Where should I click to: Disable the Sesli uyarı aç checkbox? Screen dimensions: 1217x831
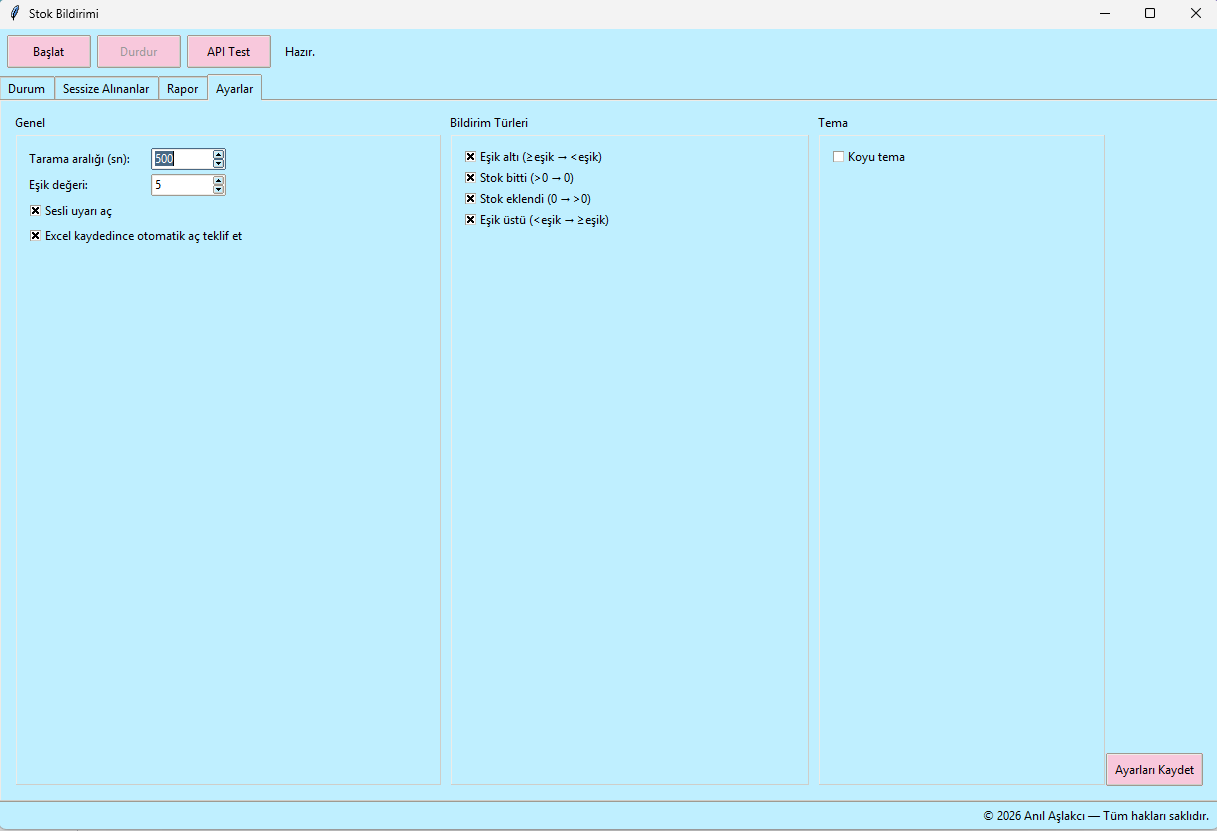click(x=35, y=211)
